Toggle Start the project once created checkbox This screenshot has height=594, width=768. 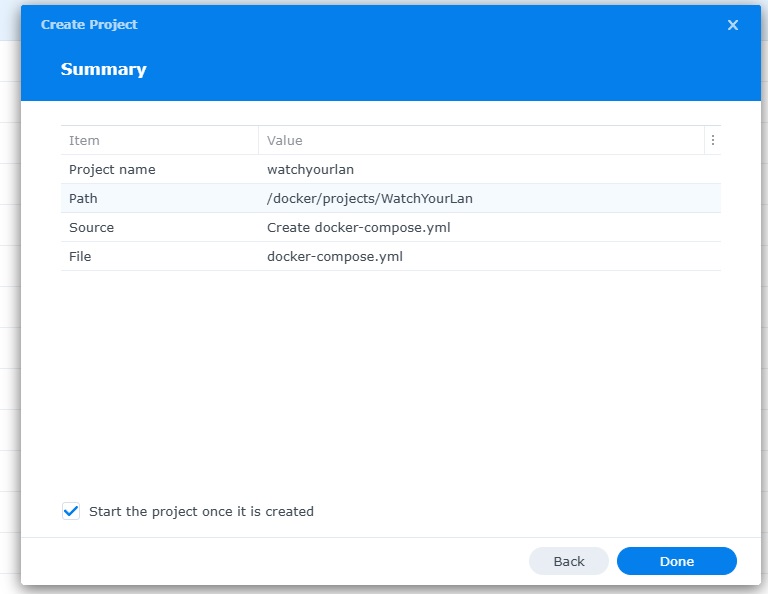coord(71,511)
